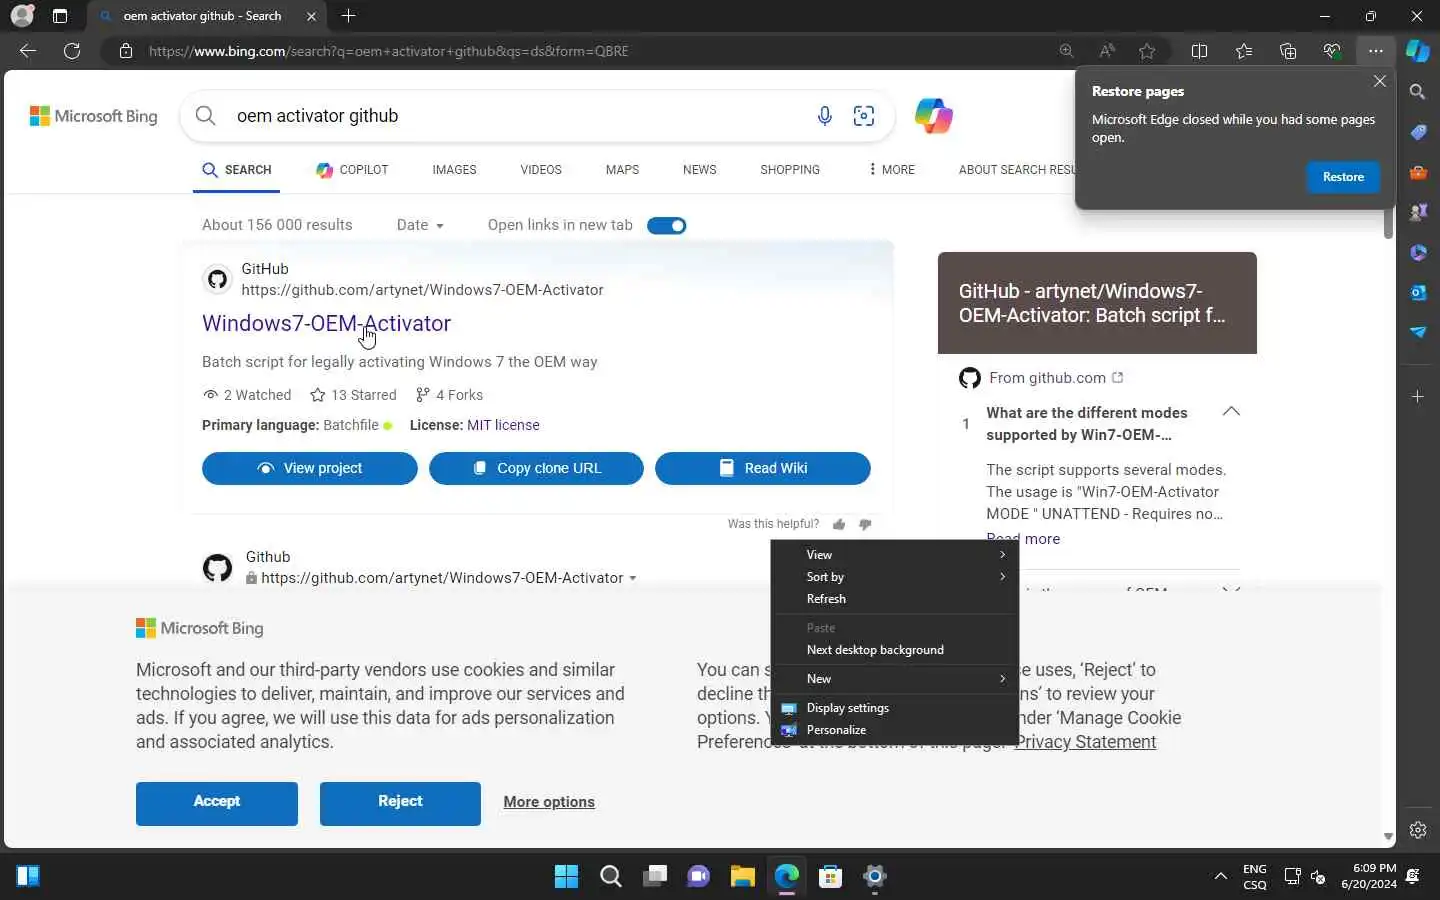Open the MIT license link
This screenshot has width=1440, height=900.
click(503, 425)
